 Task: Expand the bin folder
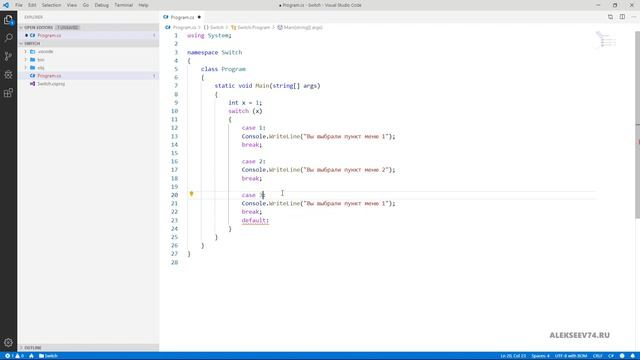point(26,60)
